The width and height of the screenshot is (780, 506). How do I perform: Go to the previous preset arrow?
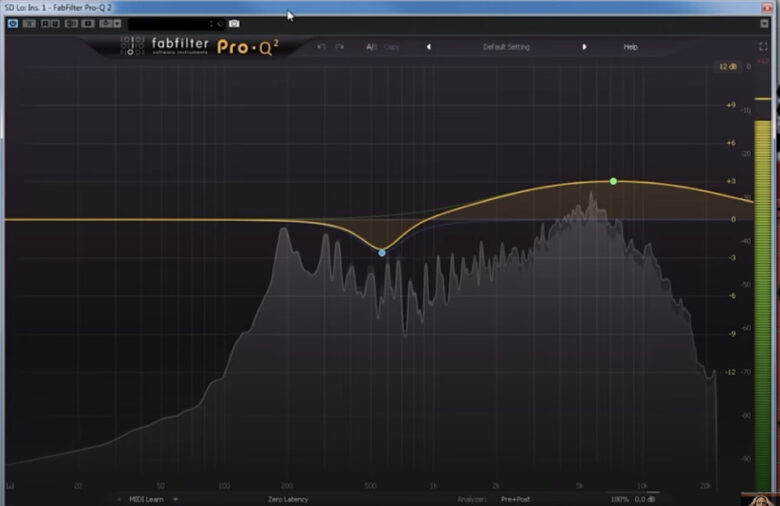pyautogui.click(x=429, y=47)
